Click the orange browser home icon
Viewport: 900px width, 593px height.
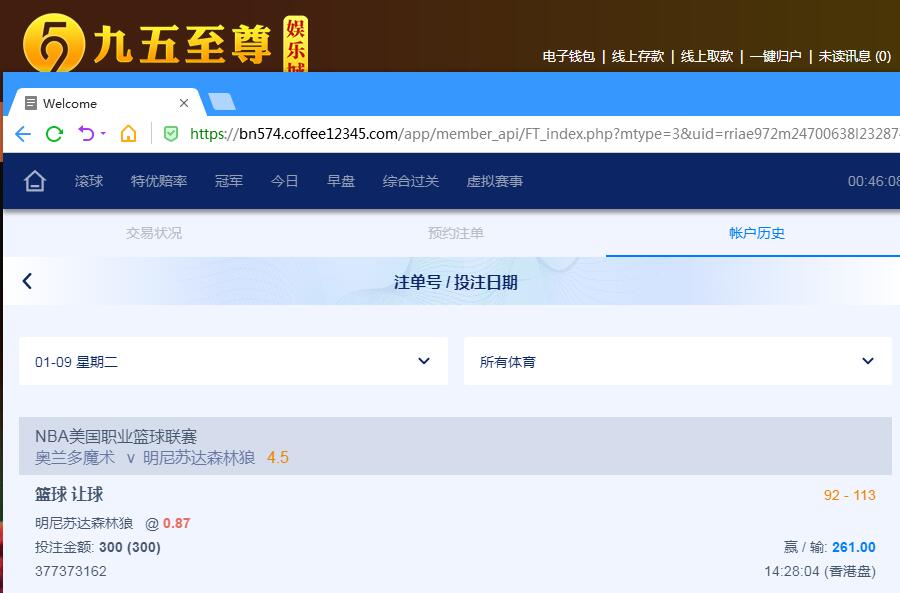129,134
